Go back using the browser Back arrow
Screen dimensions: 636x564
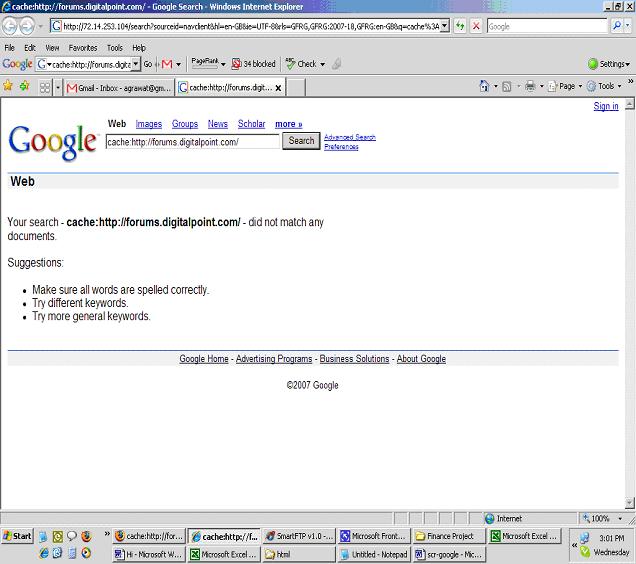pos(10,27)
